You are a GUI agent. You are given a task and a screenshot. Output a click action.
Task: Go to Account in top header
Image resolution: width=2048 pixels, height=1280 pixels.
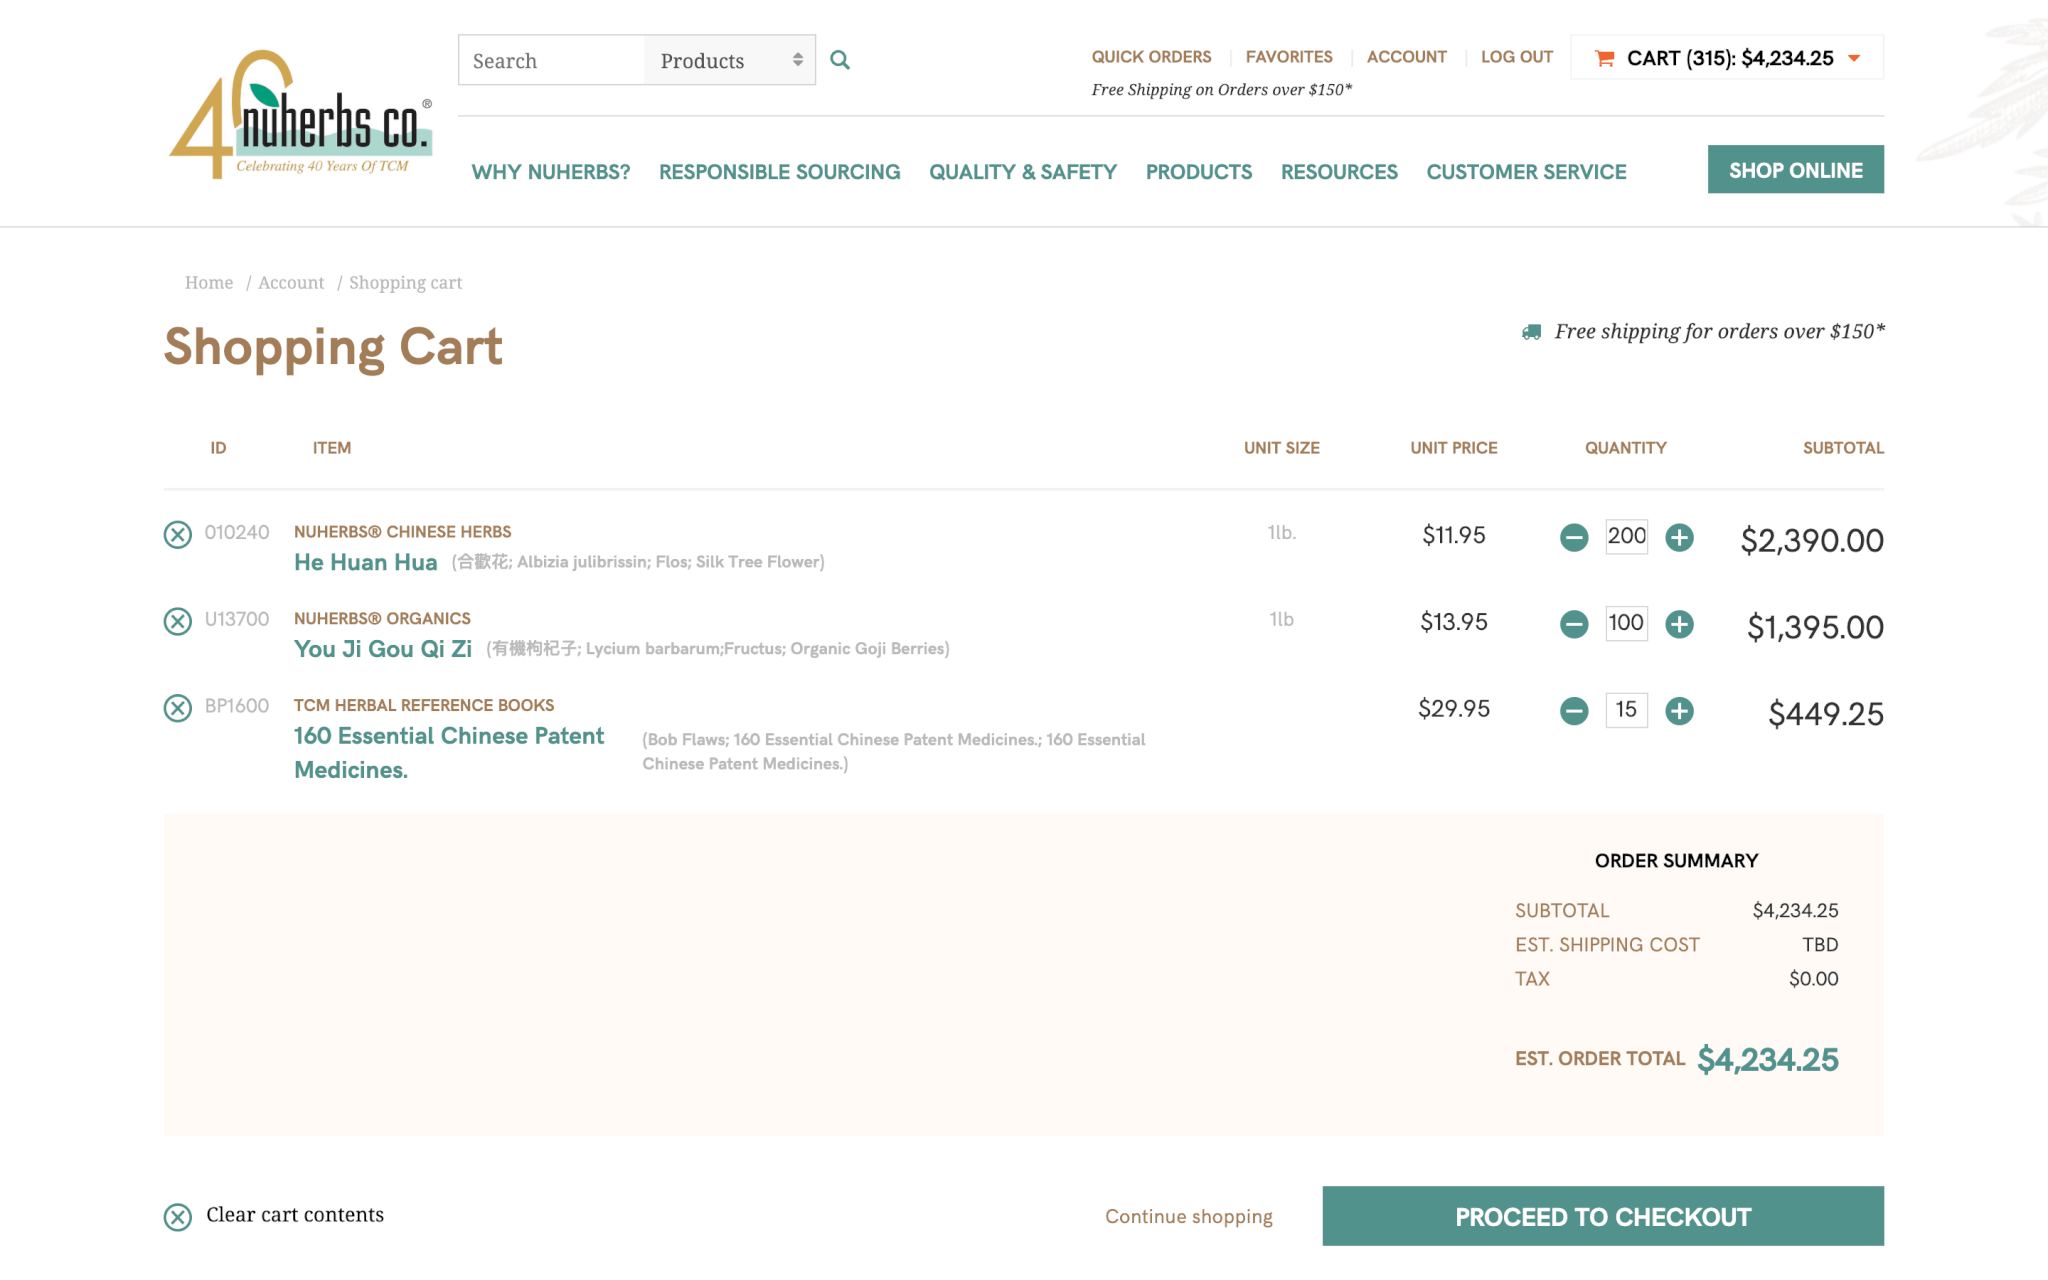tap(1406, 57)
